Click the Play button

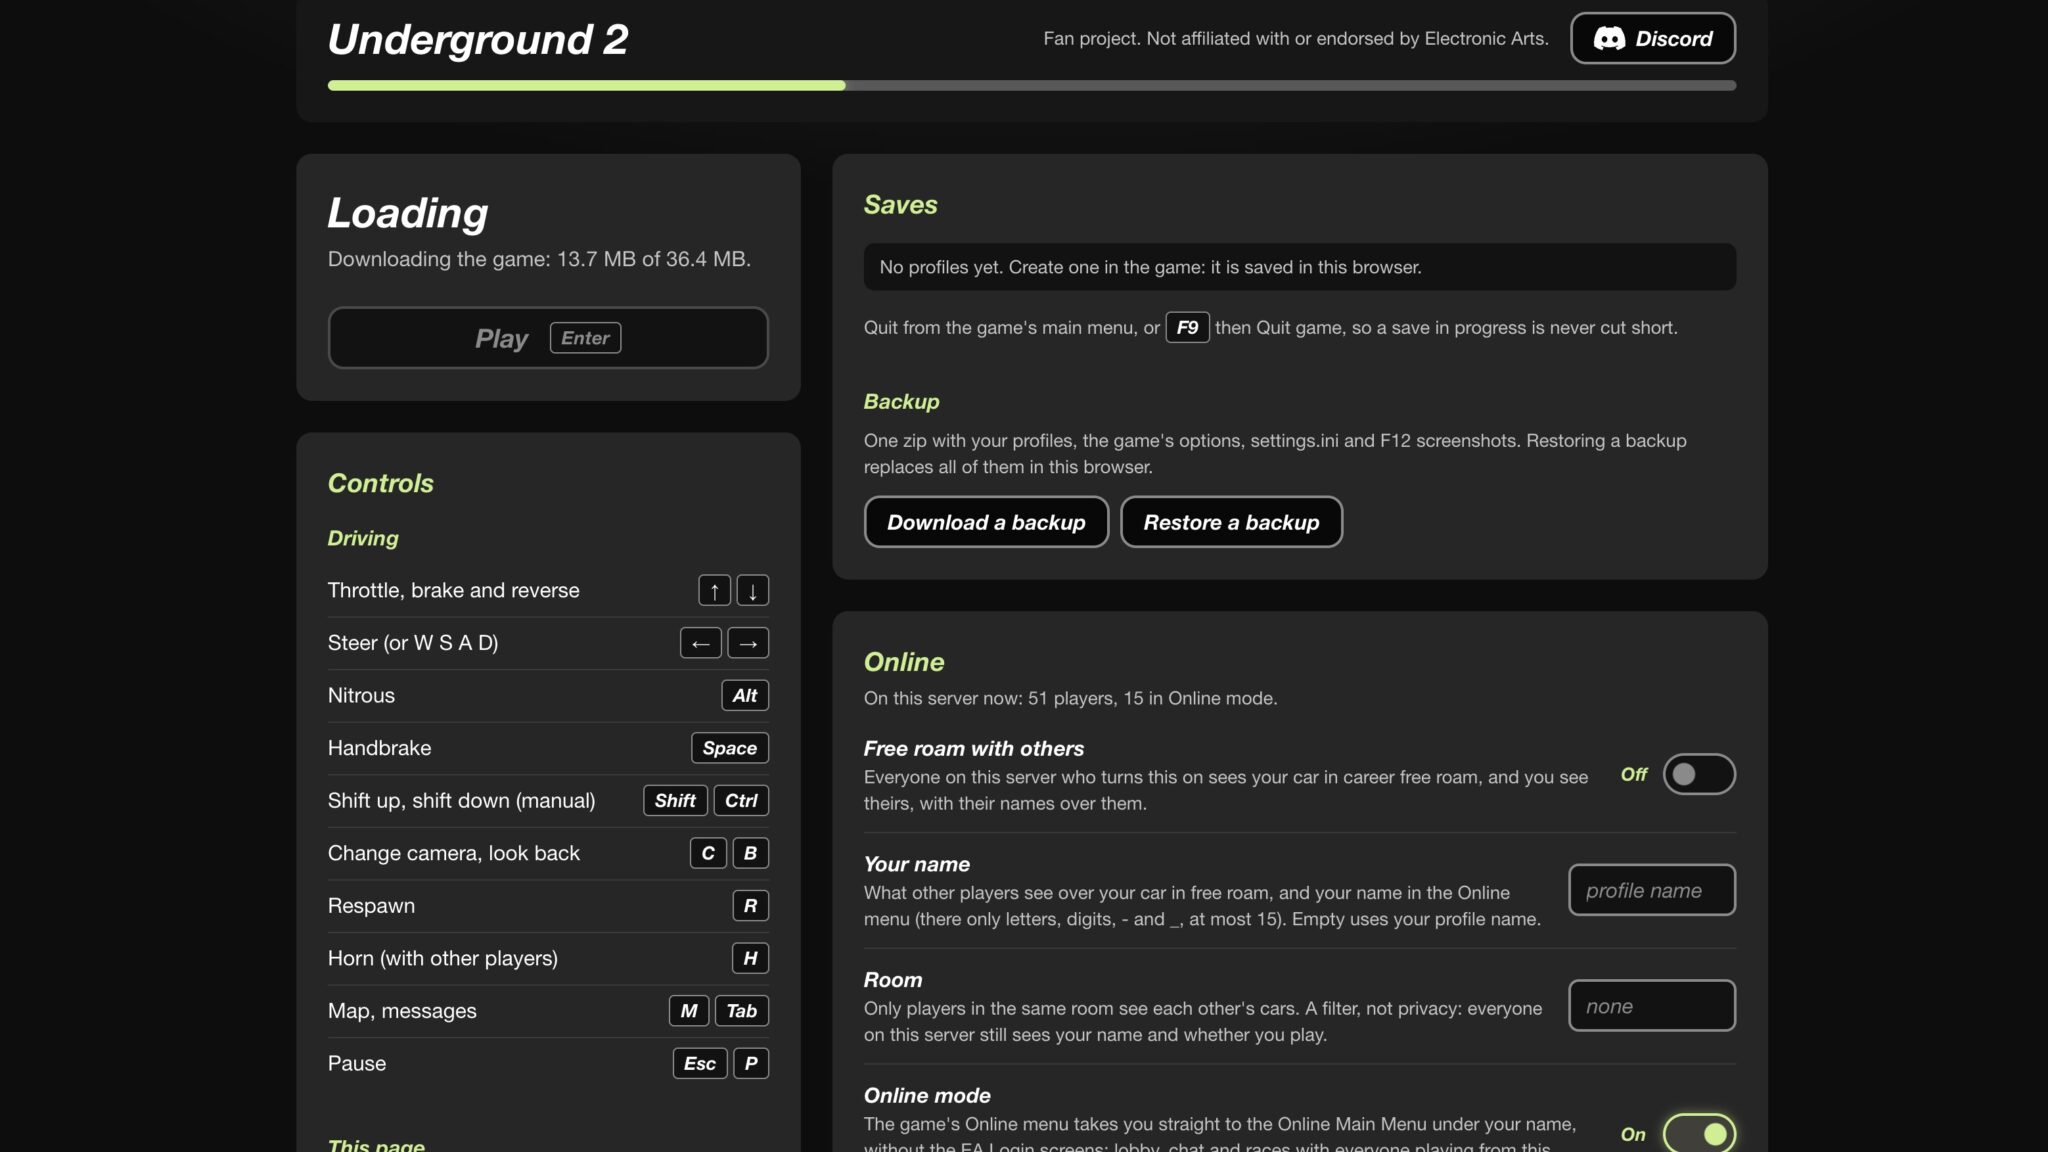(548, 338)
